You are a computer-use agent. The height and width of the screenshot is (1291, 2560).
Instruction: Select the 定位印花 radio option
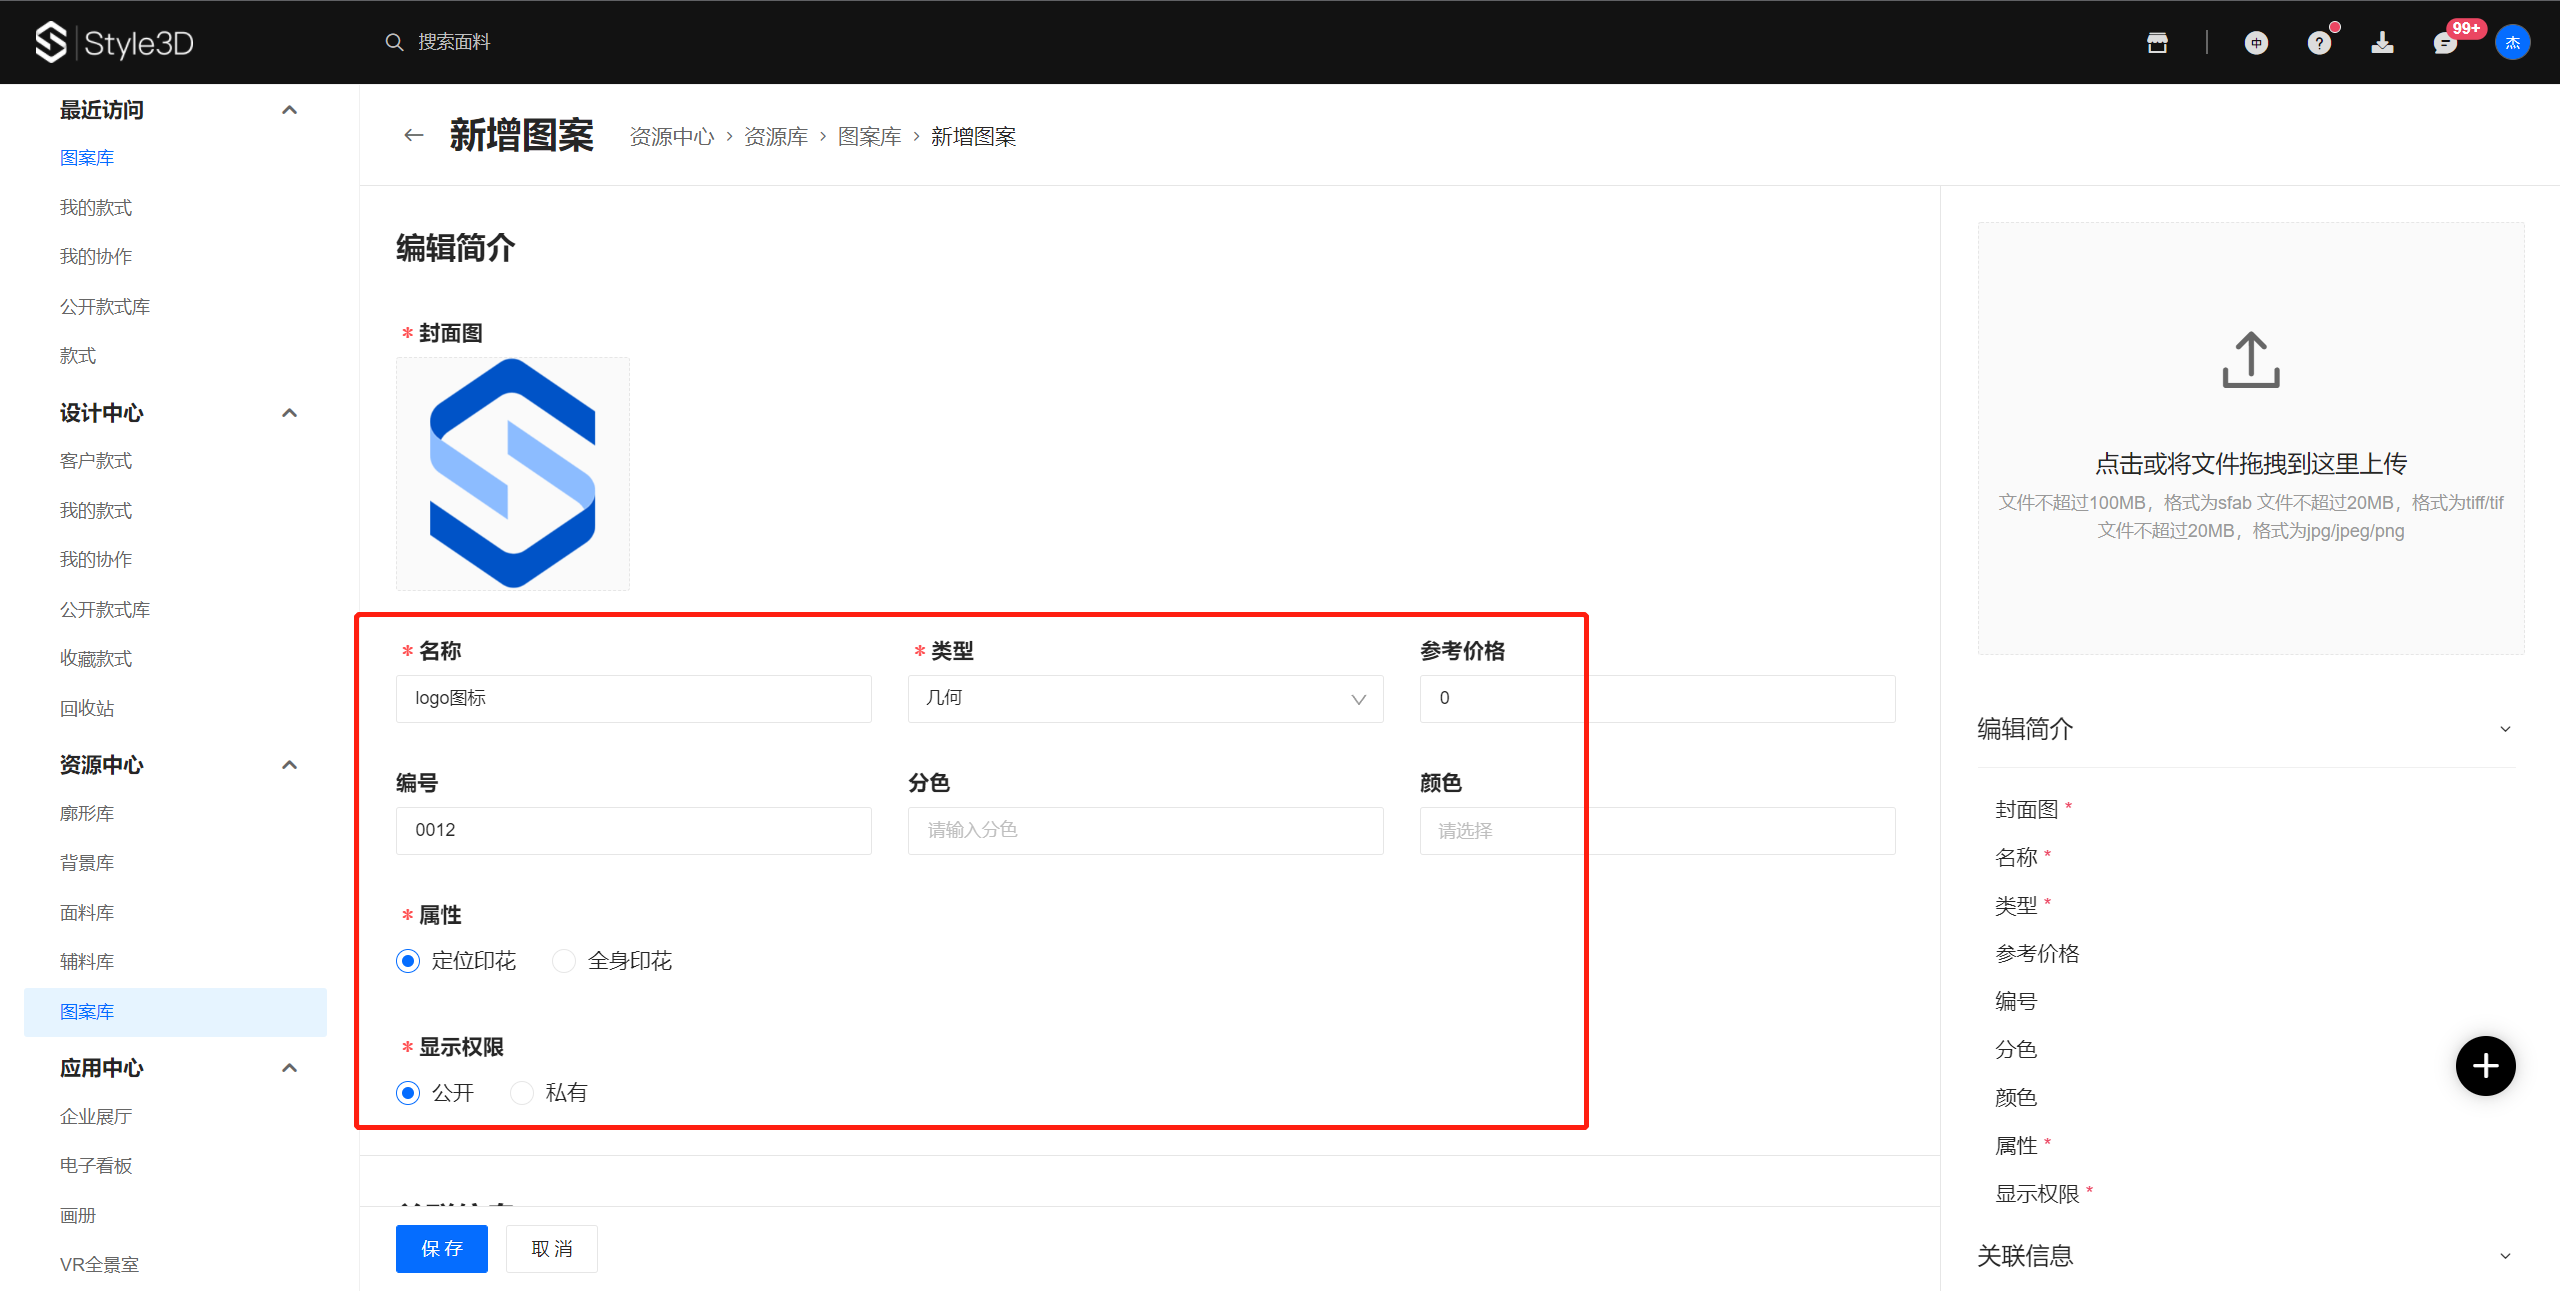[x=408, y=961]
